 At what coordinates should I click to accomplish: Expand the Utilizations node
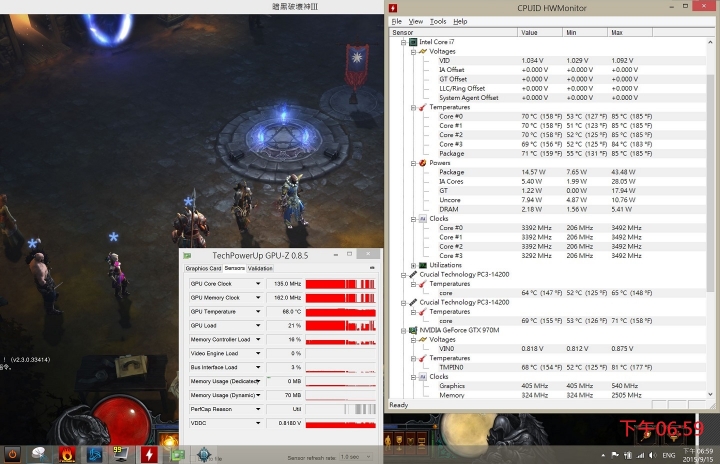(413, 266)
